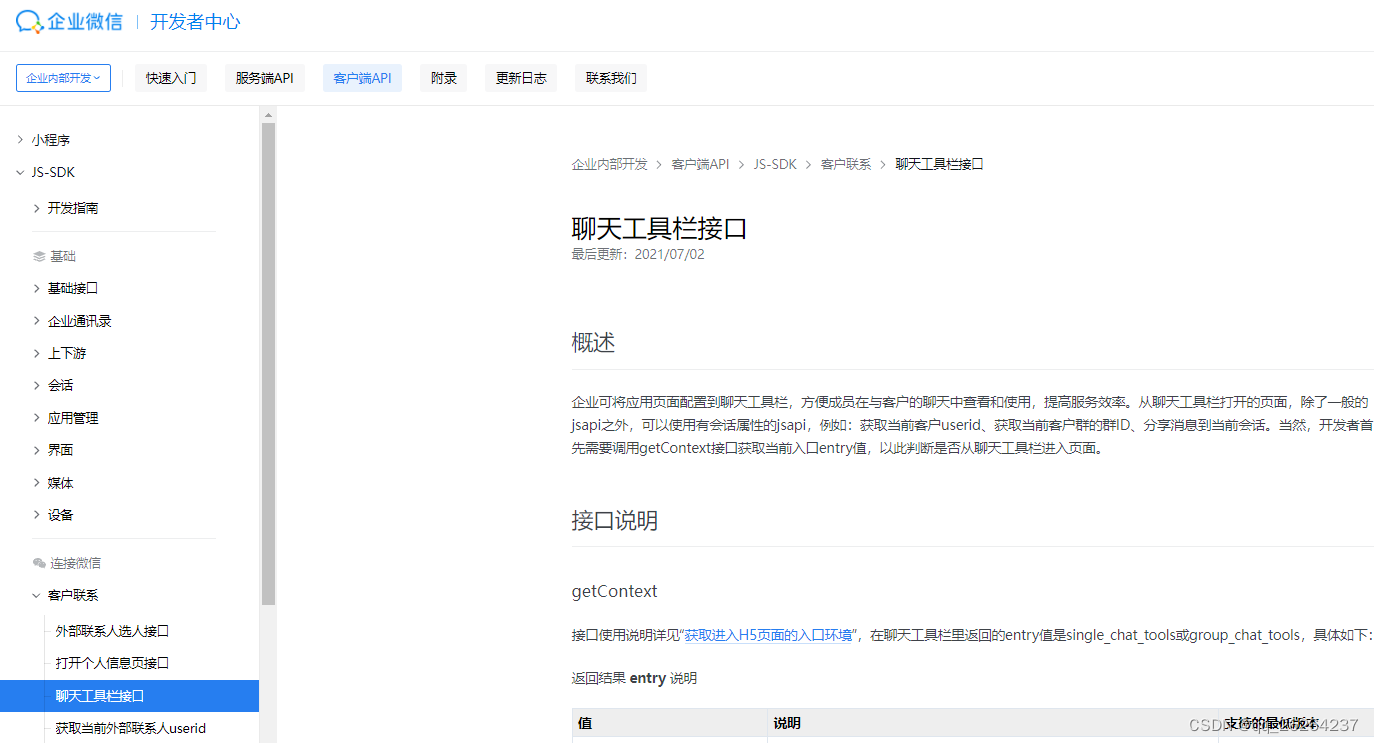Open the 企业内部开发 dropdown
Image resolution: width=1374 pixels, height=743 pixels.
pos(63,78)
